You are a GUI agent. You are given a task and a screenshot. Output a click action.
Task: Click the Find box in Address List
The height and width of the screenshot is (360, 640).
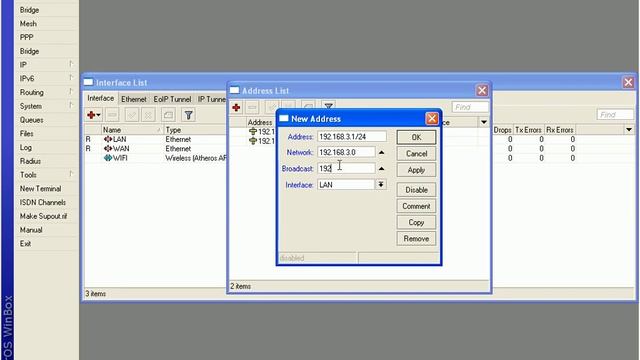(x=470, y=107)
